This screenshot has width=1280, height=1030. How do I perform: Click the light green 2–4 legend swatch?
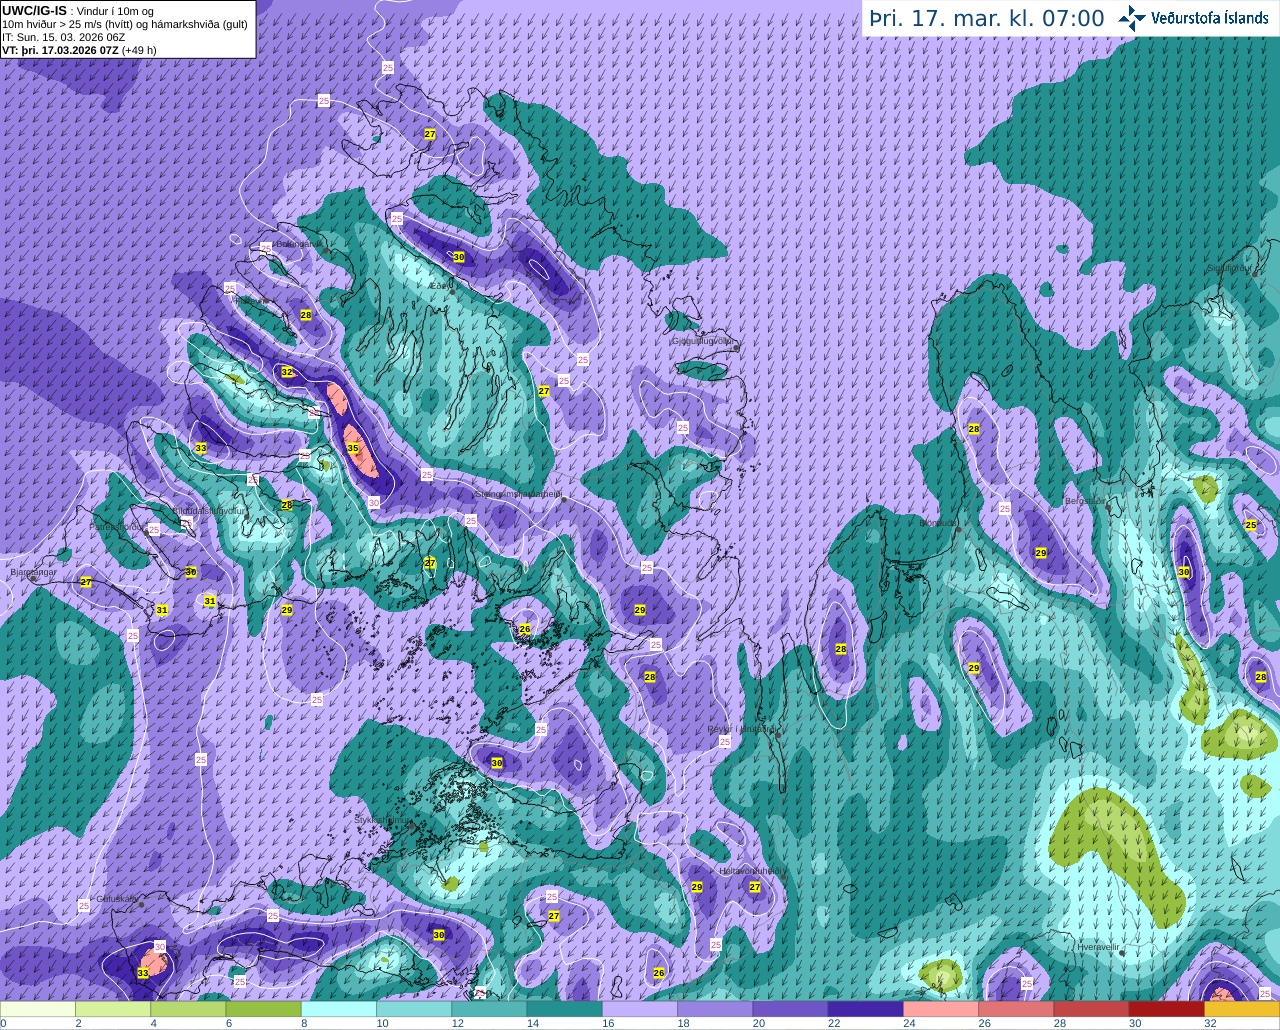coord(113,1008)
